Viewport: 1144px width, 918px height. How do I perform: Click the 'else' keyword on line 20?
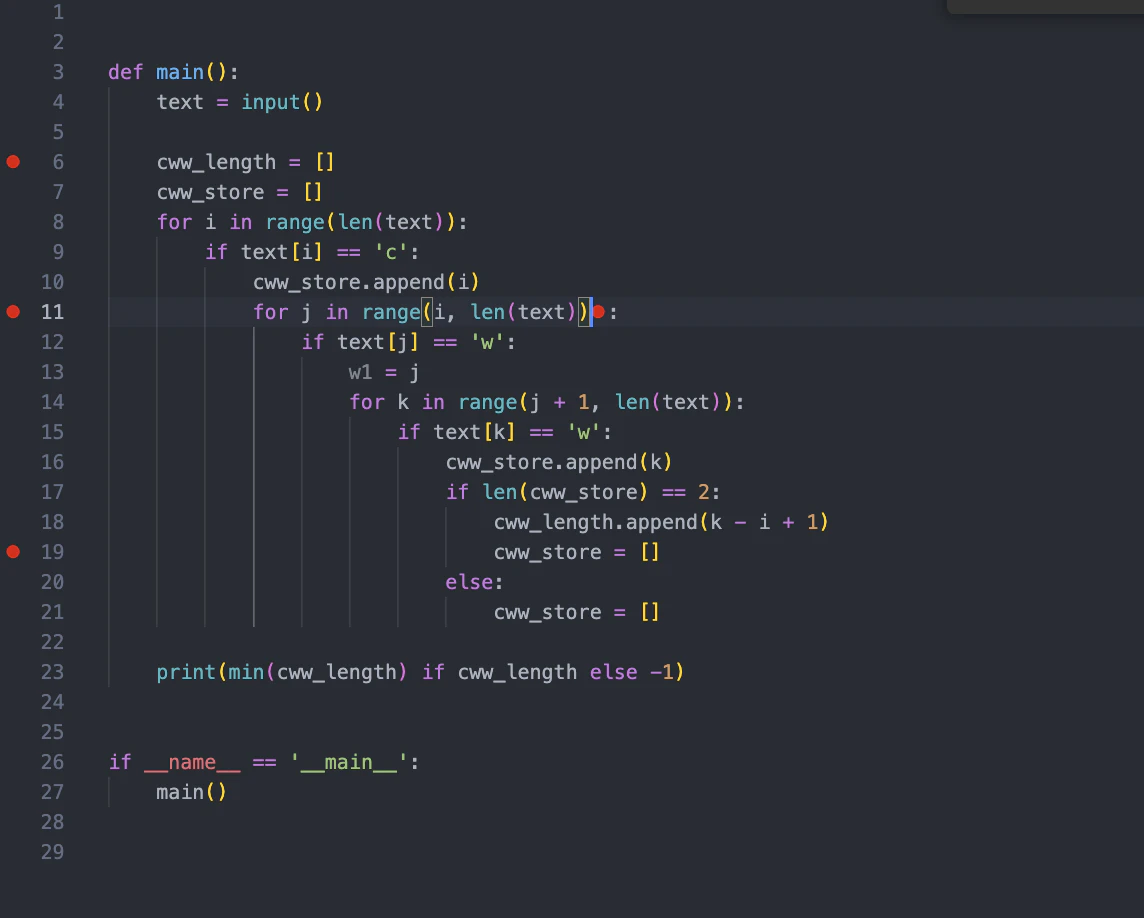469,582
